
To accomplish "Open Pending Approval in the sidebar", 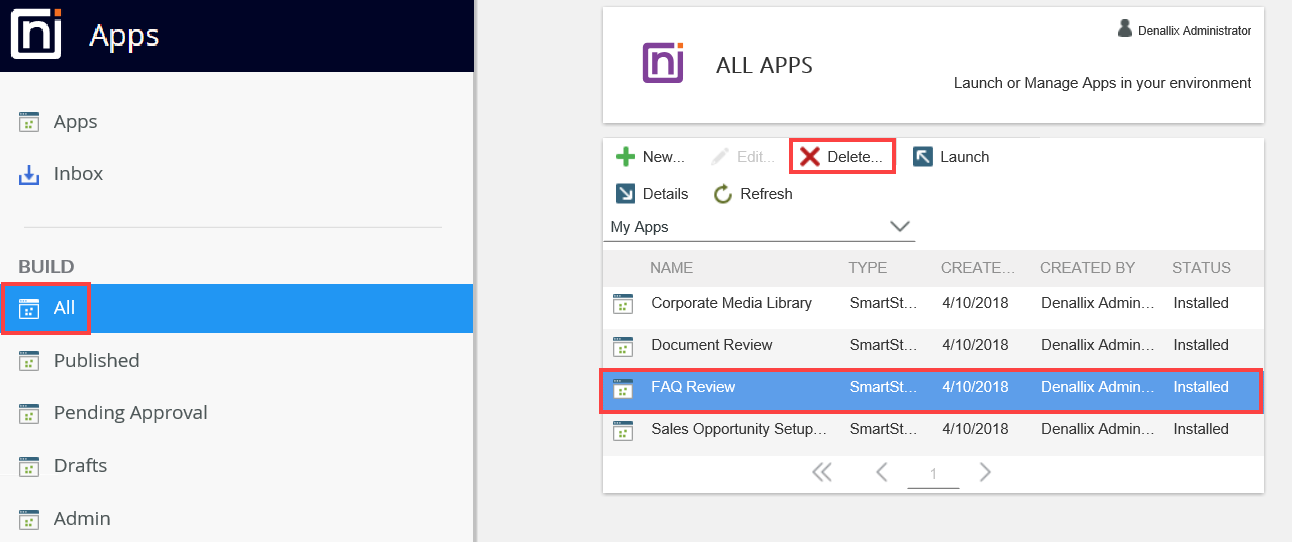I will click(130, 413).
